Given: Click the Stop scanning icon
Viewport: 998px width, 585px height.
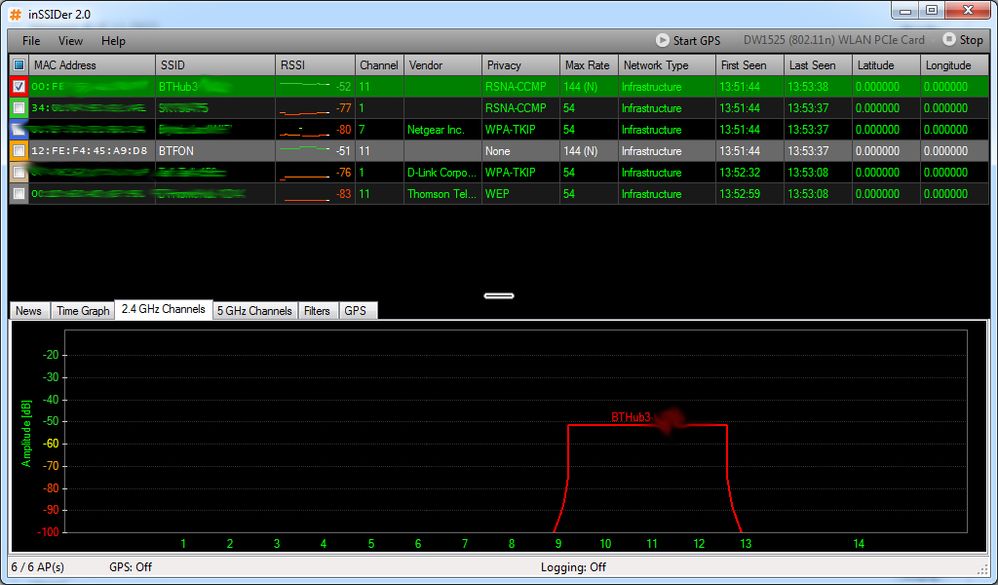Looking at the screenshot, I should (949, 39).
